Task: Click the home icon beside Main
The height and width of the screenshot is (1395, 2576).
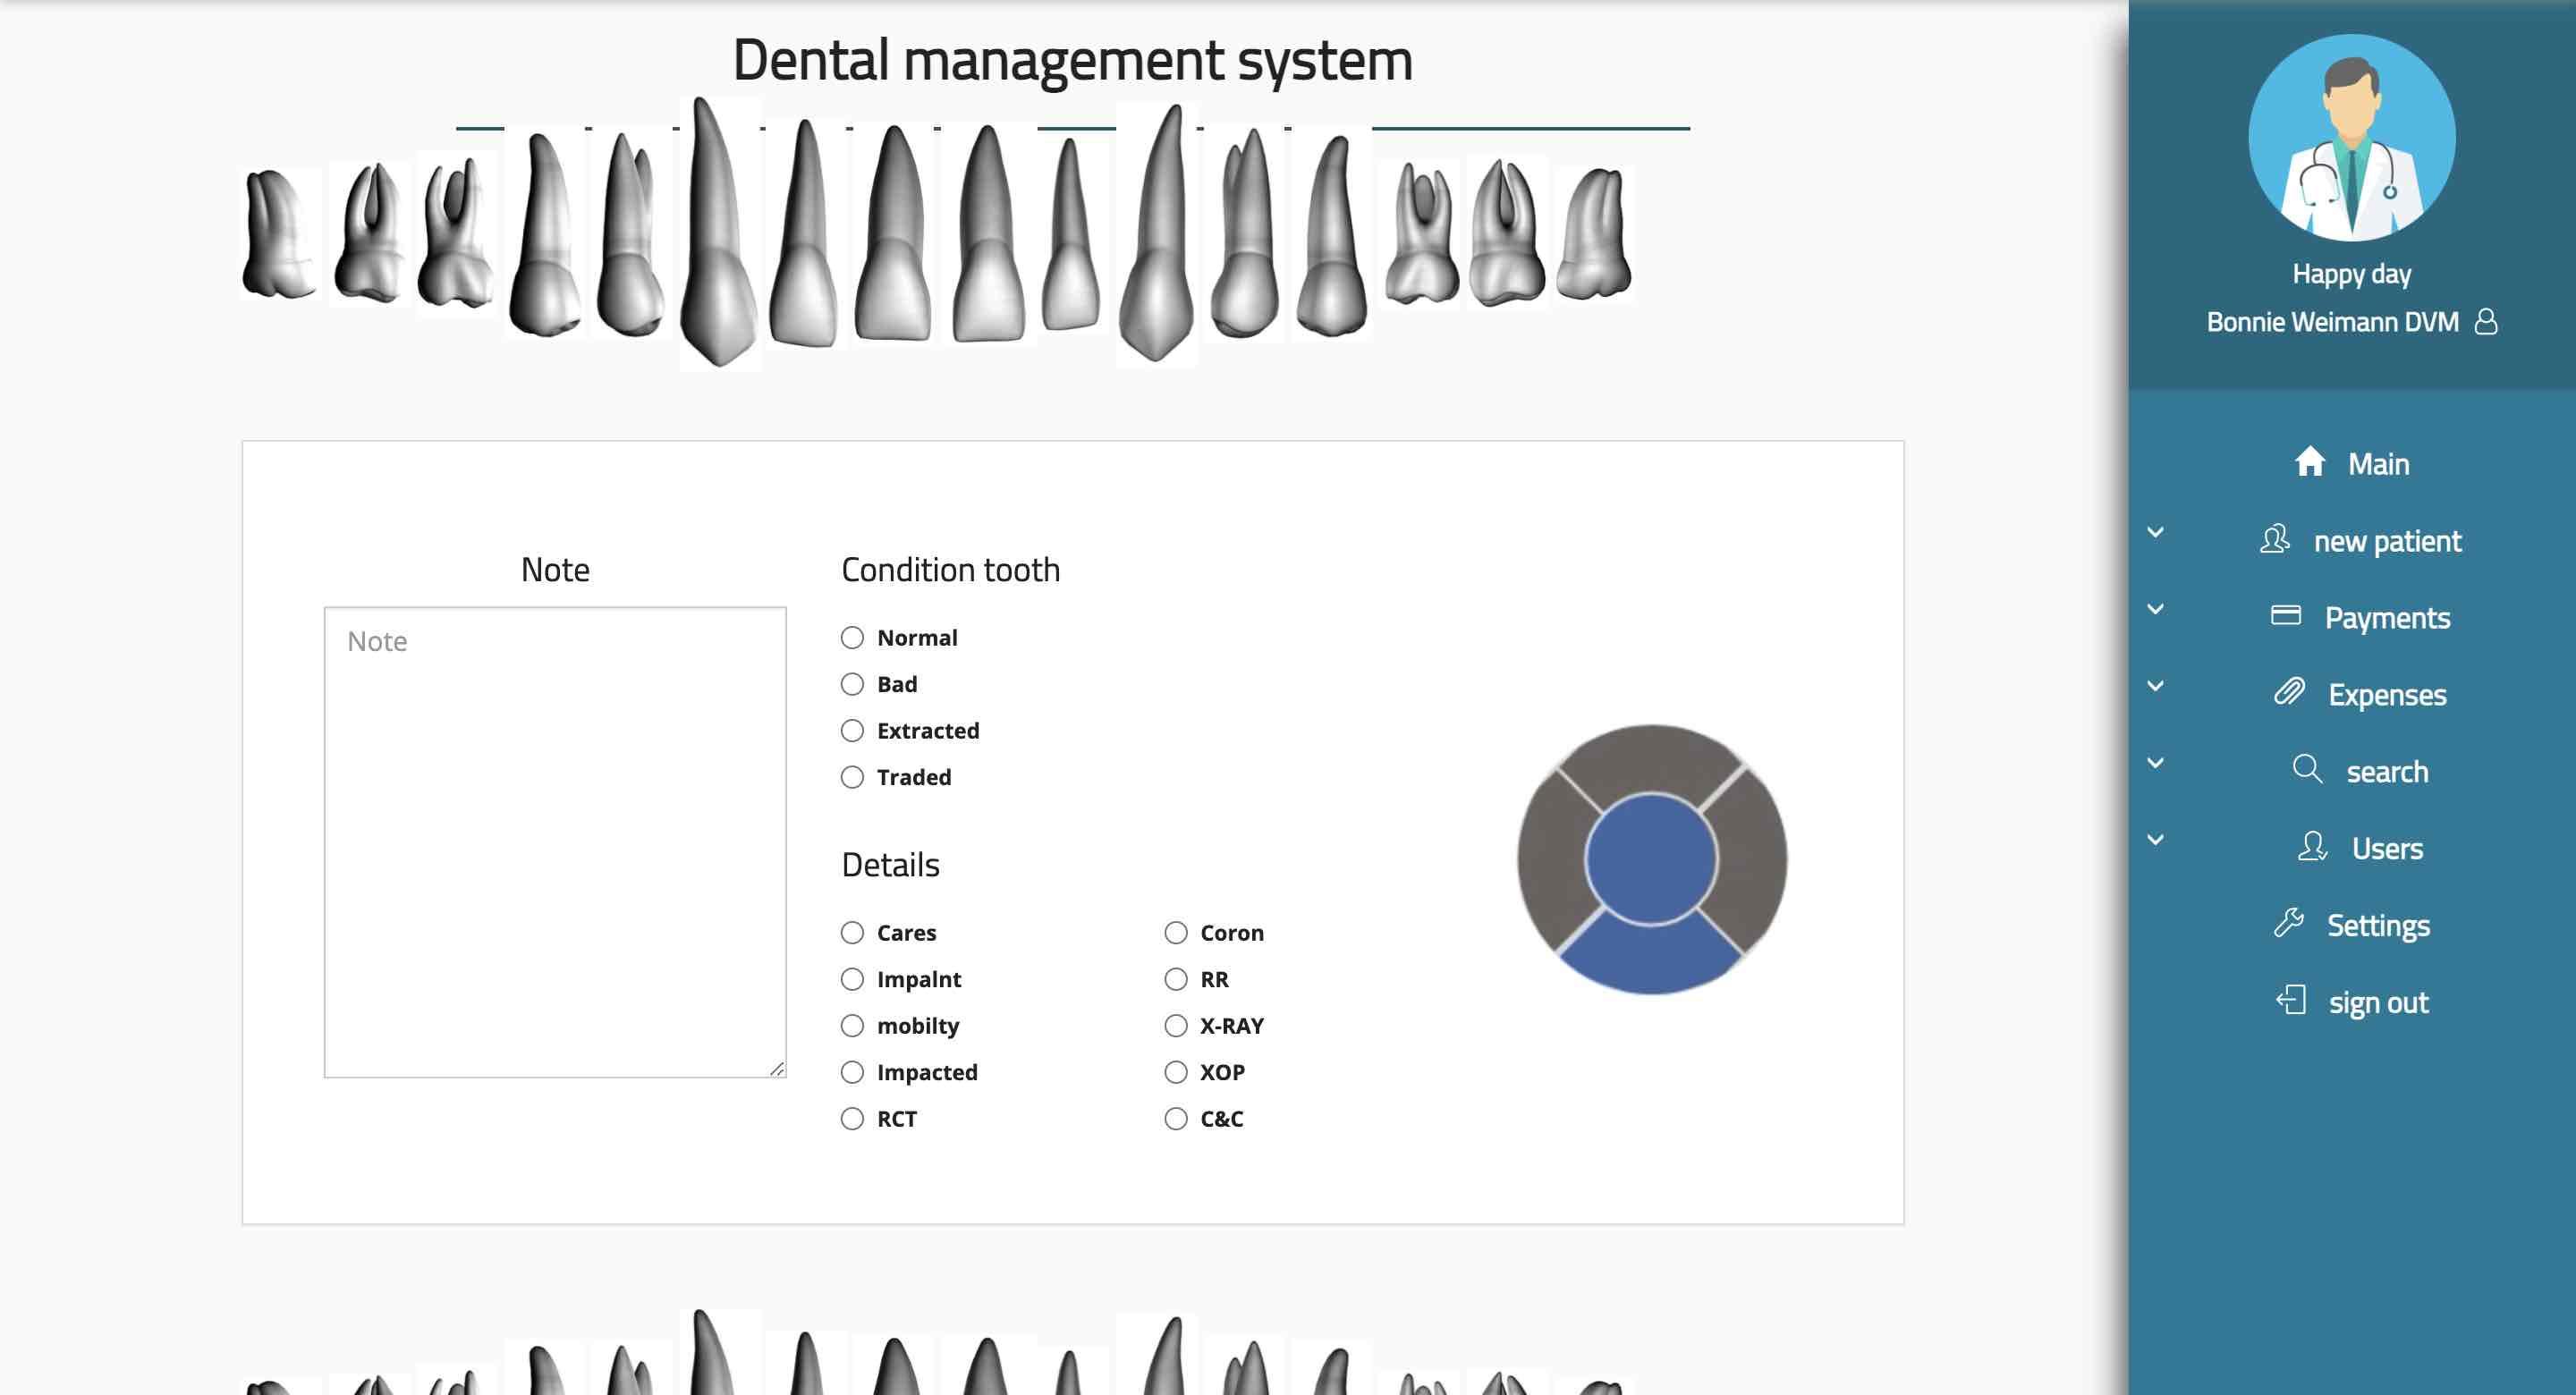Action: pos(2309,462)
